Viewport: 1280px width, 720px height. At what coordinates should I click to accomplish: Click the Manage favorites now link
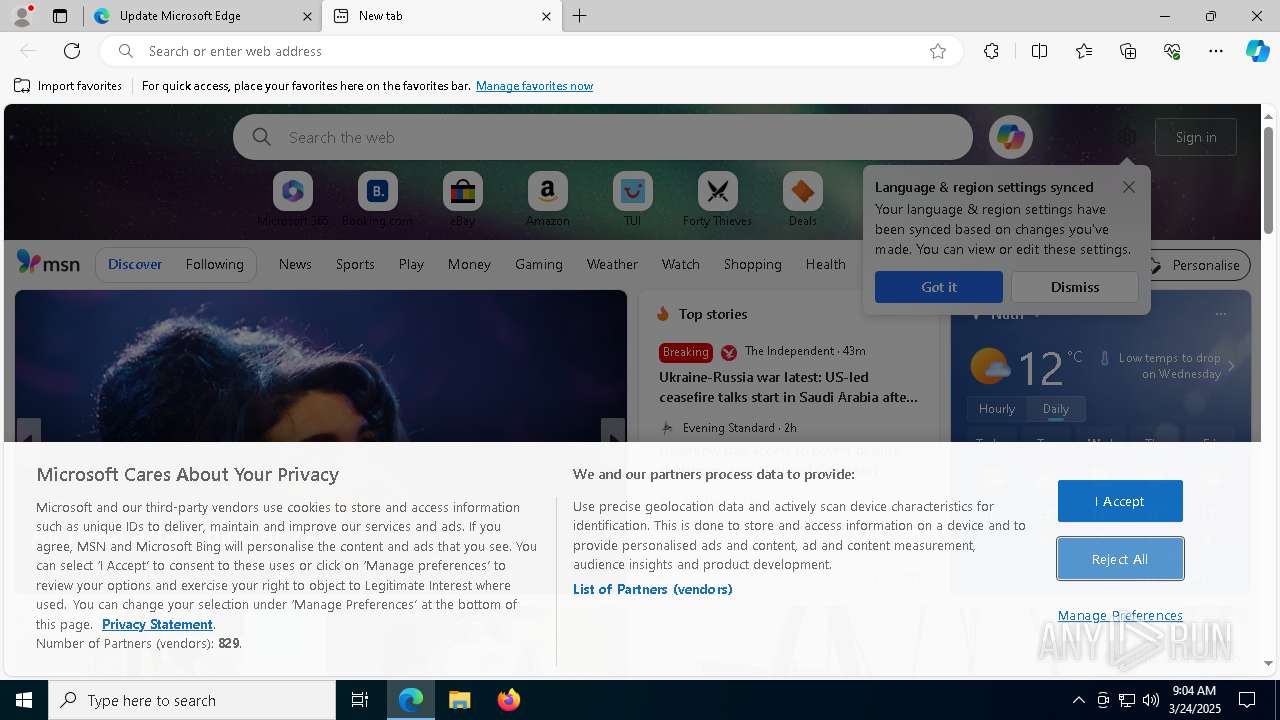(x=534, y=86)
